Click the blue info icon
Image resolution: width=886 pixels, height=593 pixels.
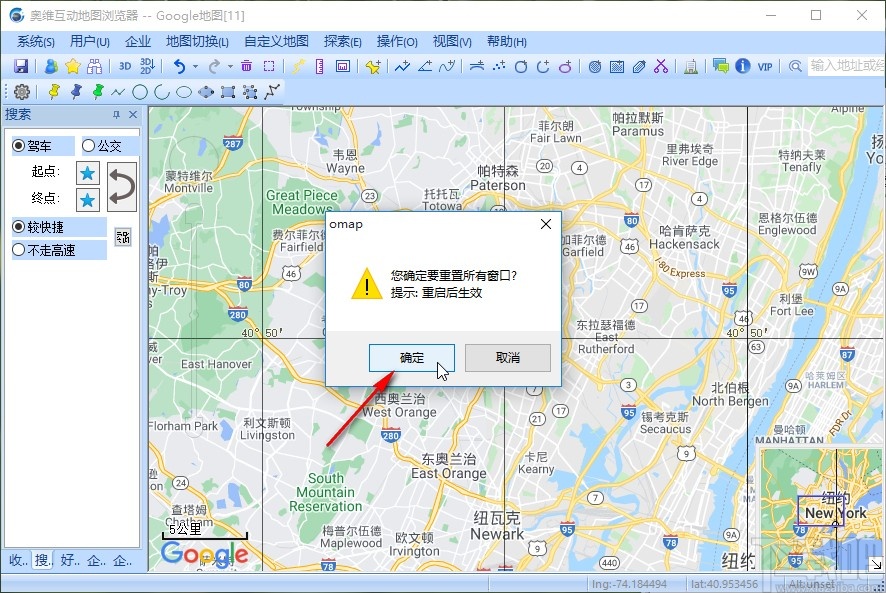point(742,66)
